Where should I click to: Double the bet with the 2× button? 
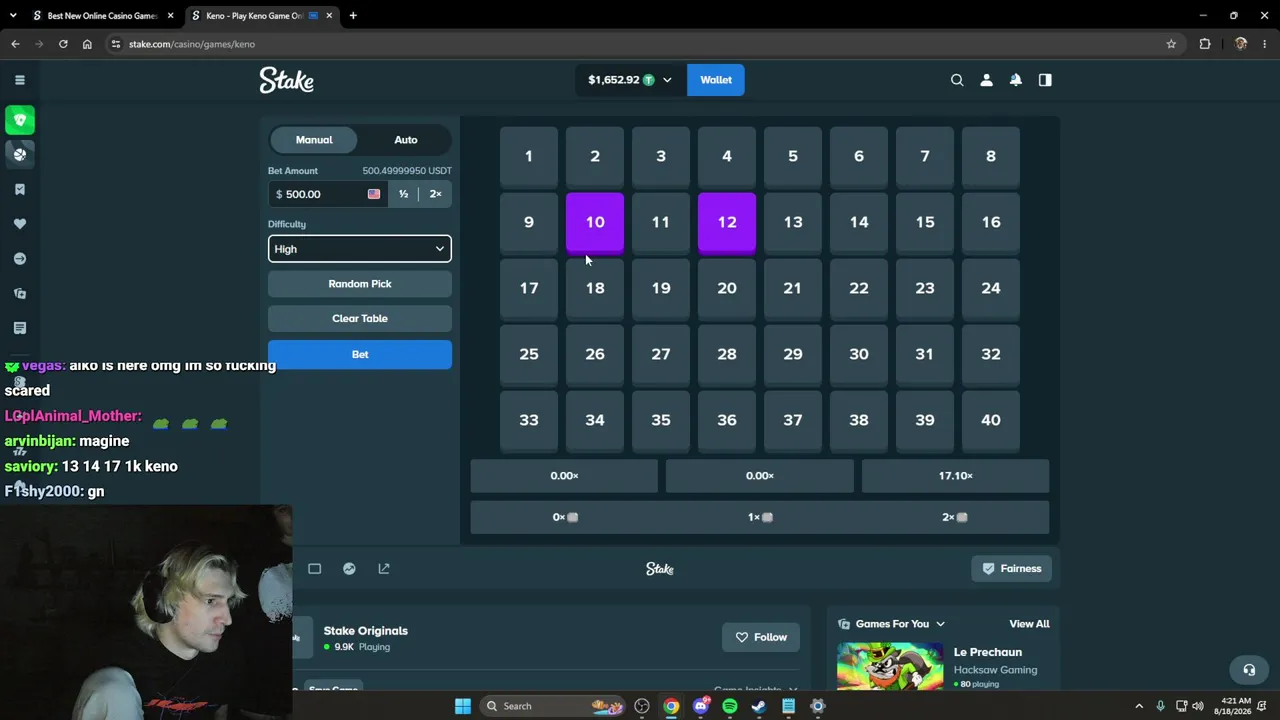click(435, 194)
